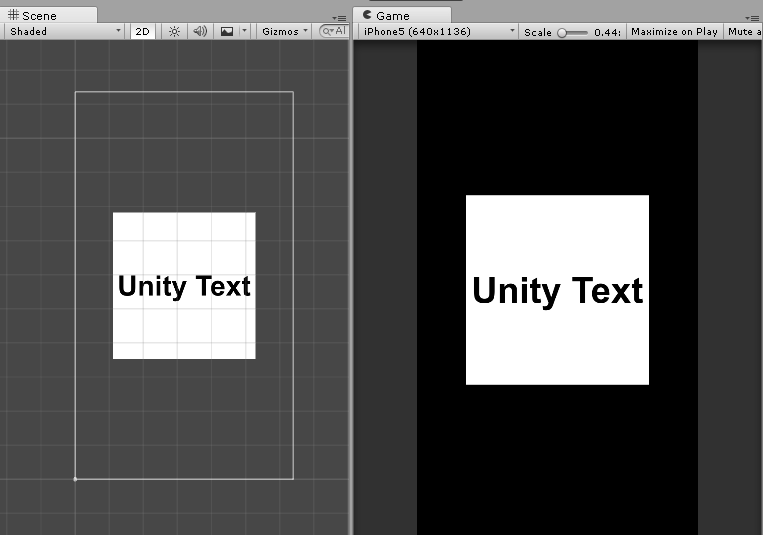The height and width of the screenshot is (535, 763).
Task: Click the Scene tab grid icon
Action: point(13,15)
